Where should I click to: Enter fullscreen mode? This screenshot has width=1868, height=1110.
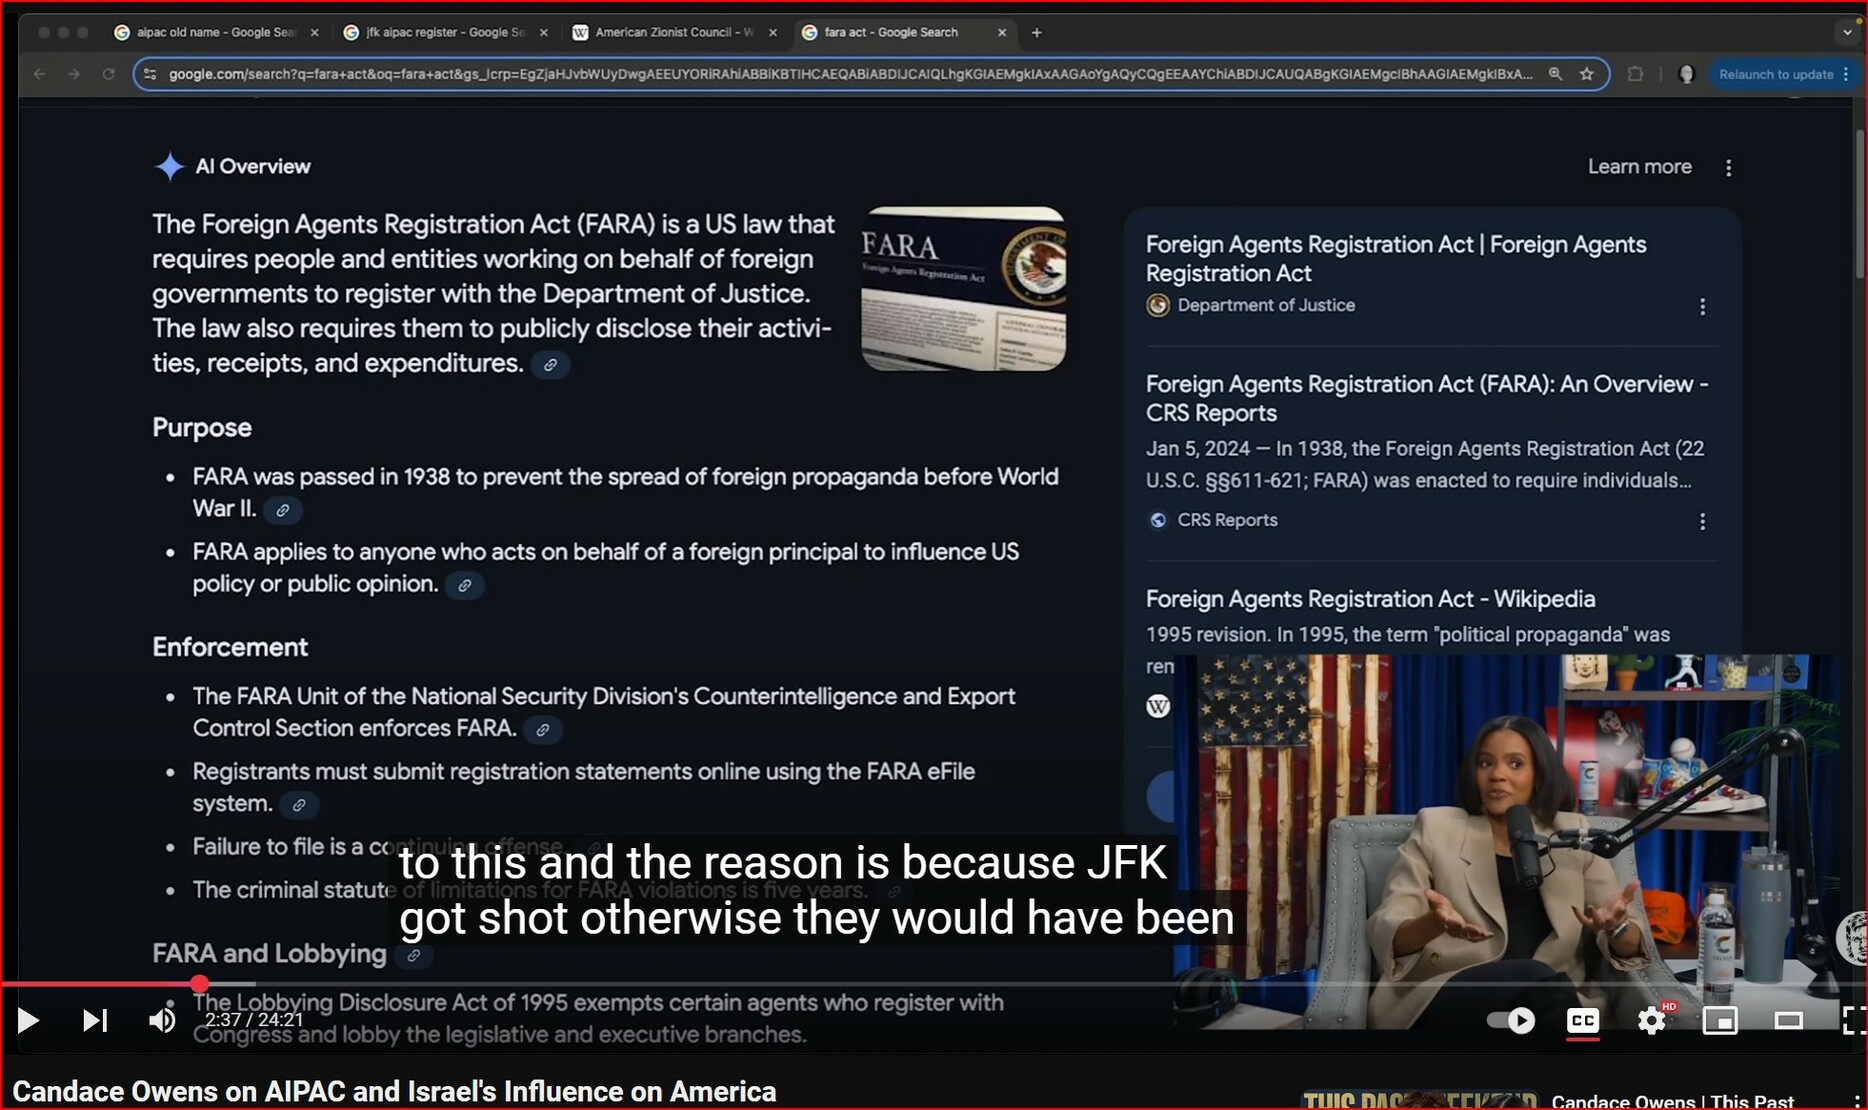[x=1852, y=1020]
